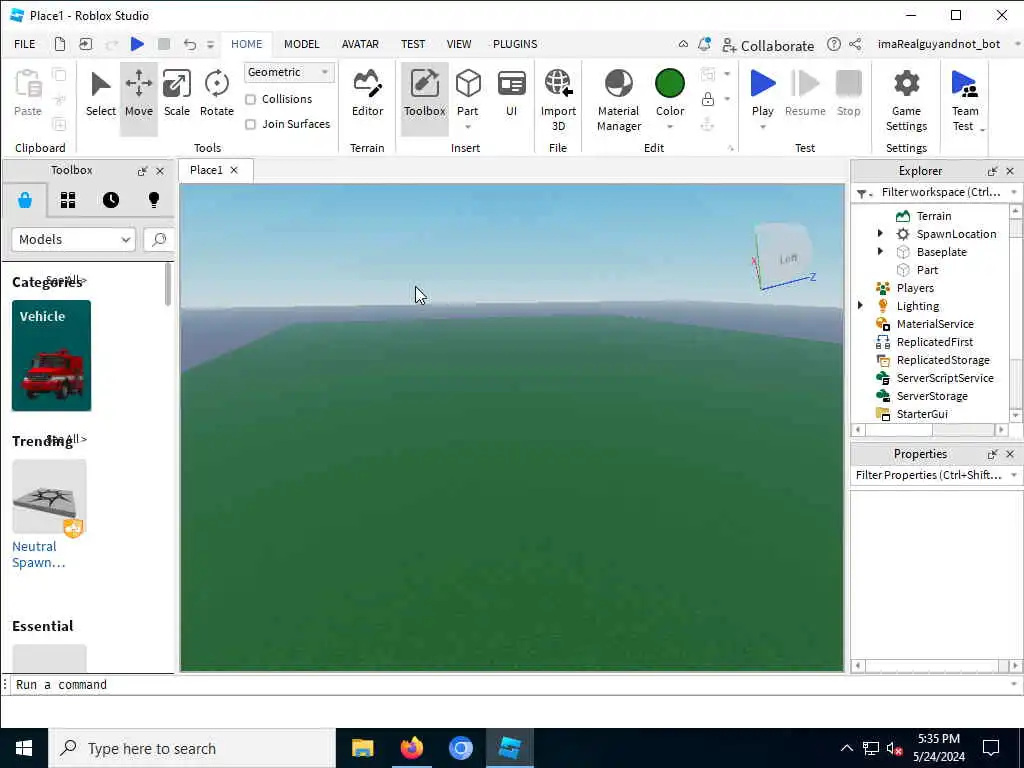The image size is (1024, 768).
Task: Select Part in Explorer tree
Action: point(926,270)
